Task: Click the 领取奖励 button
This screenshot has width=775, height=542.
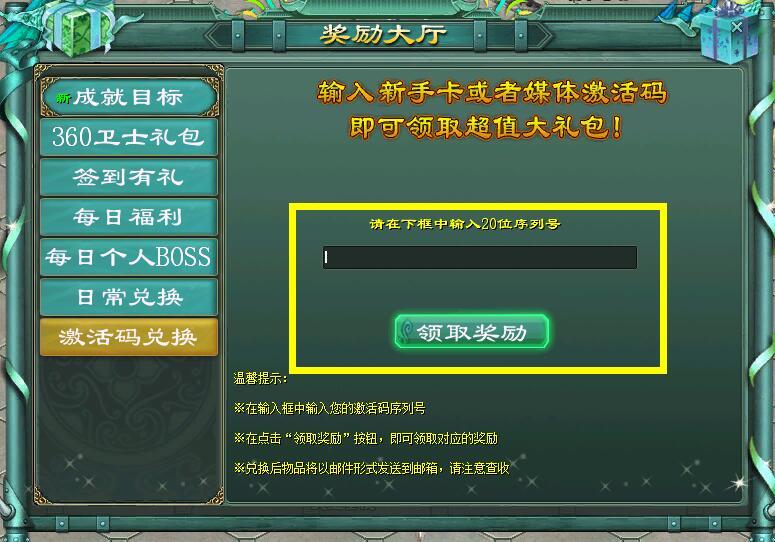Action: (472, 332)
